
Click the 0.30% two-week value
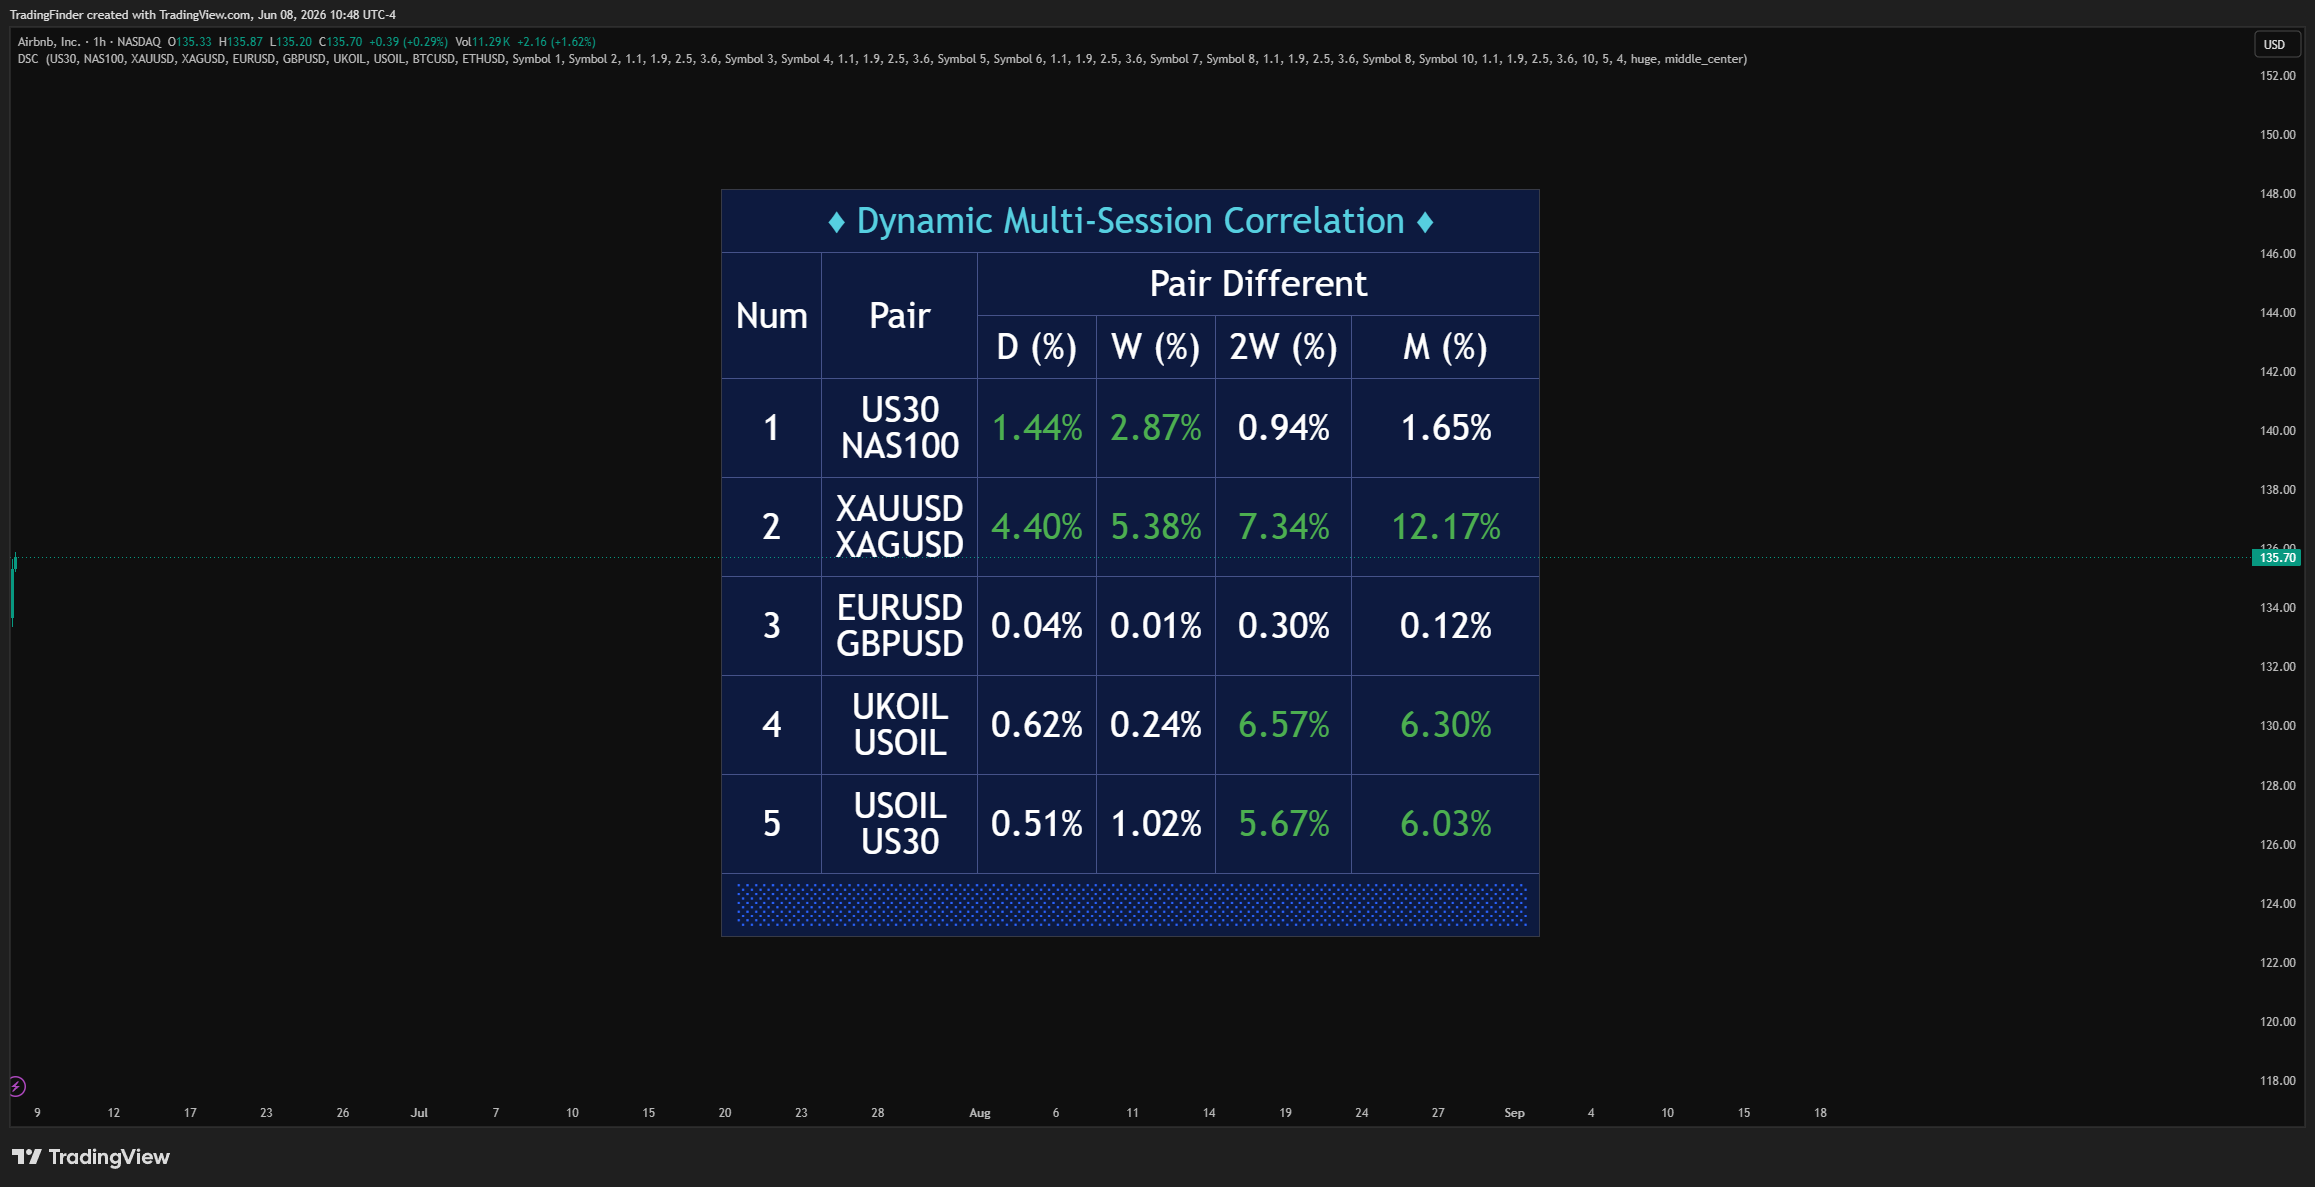pyautogui.click(x=1283, y=626)
